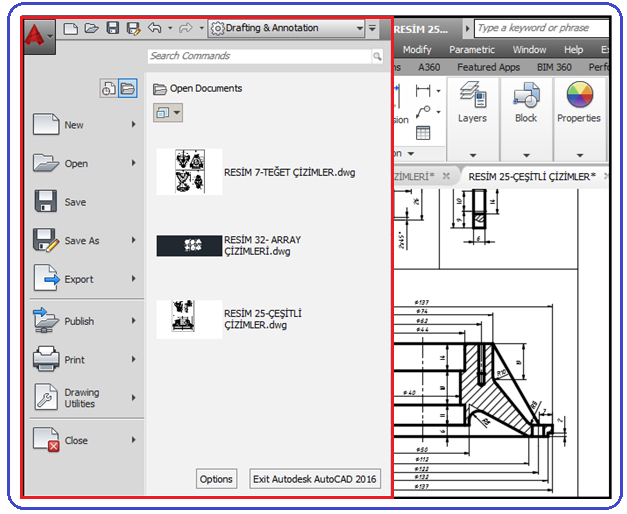The width and height of the screenshot is (627, 514).
Task: Show Recent Documents list icon
Action: click(108, 88)
